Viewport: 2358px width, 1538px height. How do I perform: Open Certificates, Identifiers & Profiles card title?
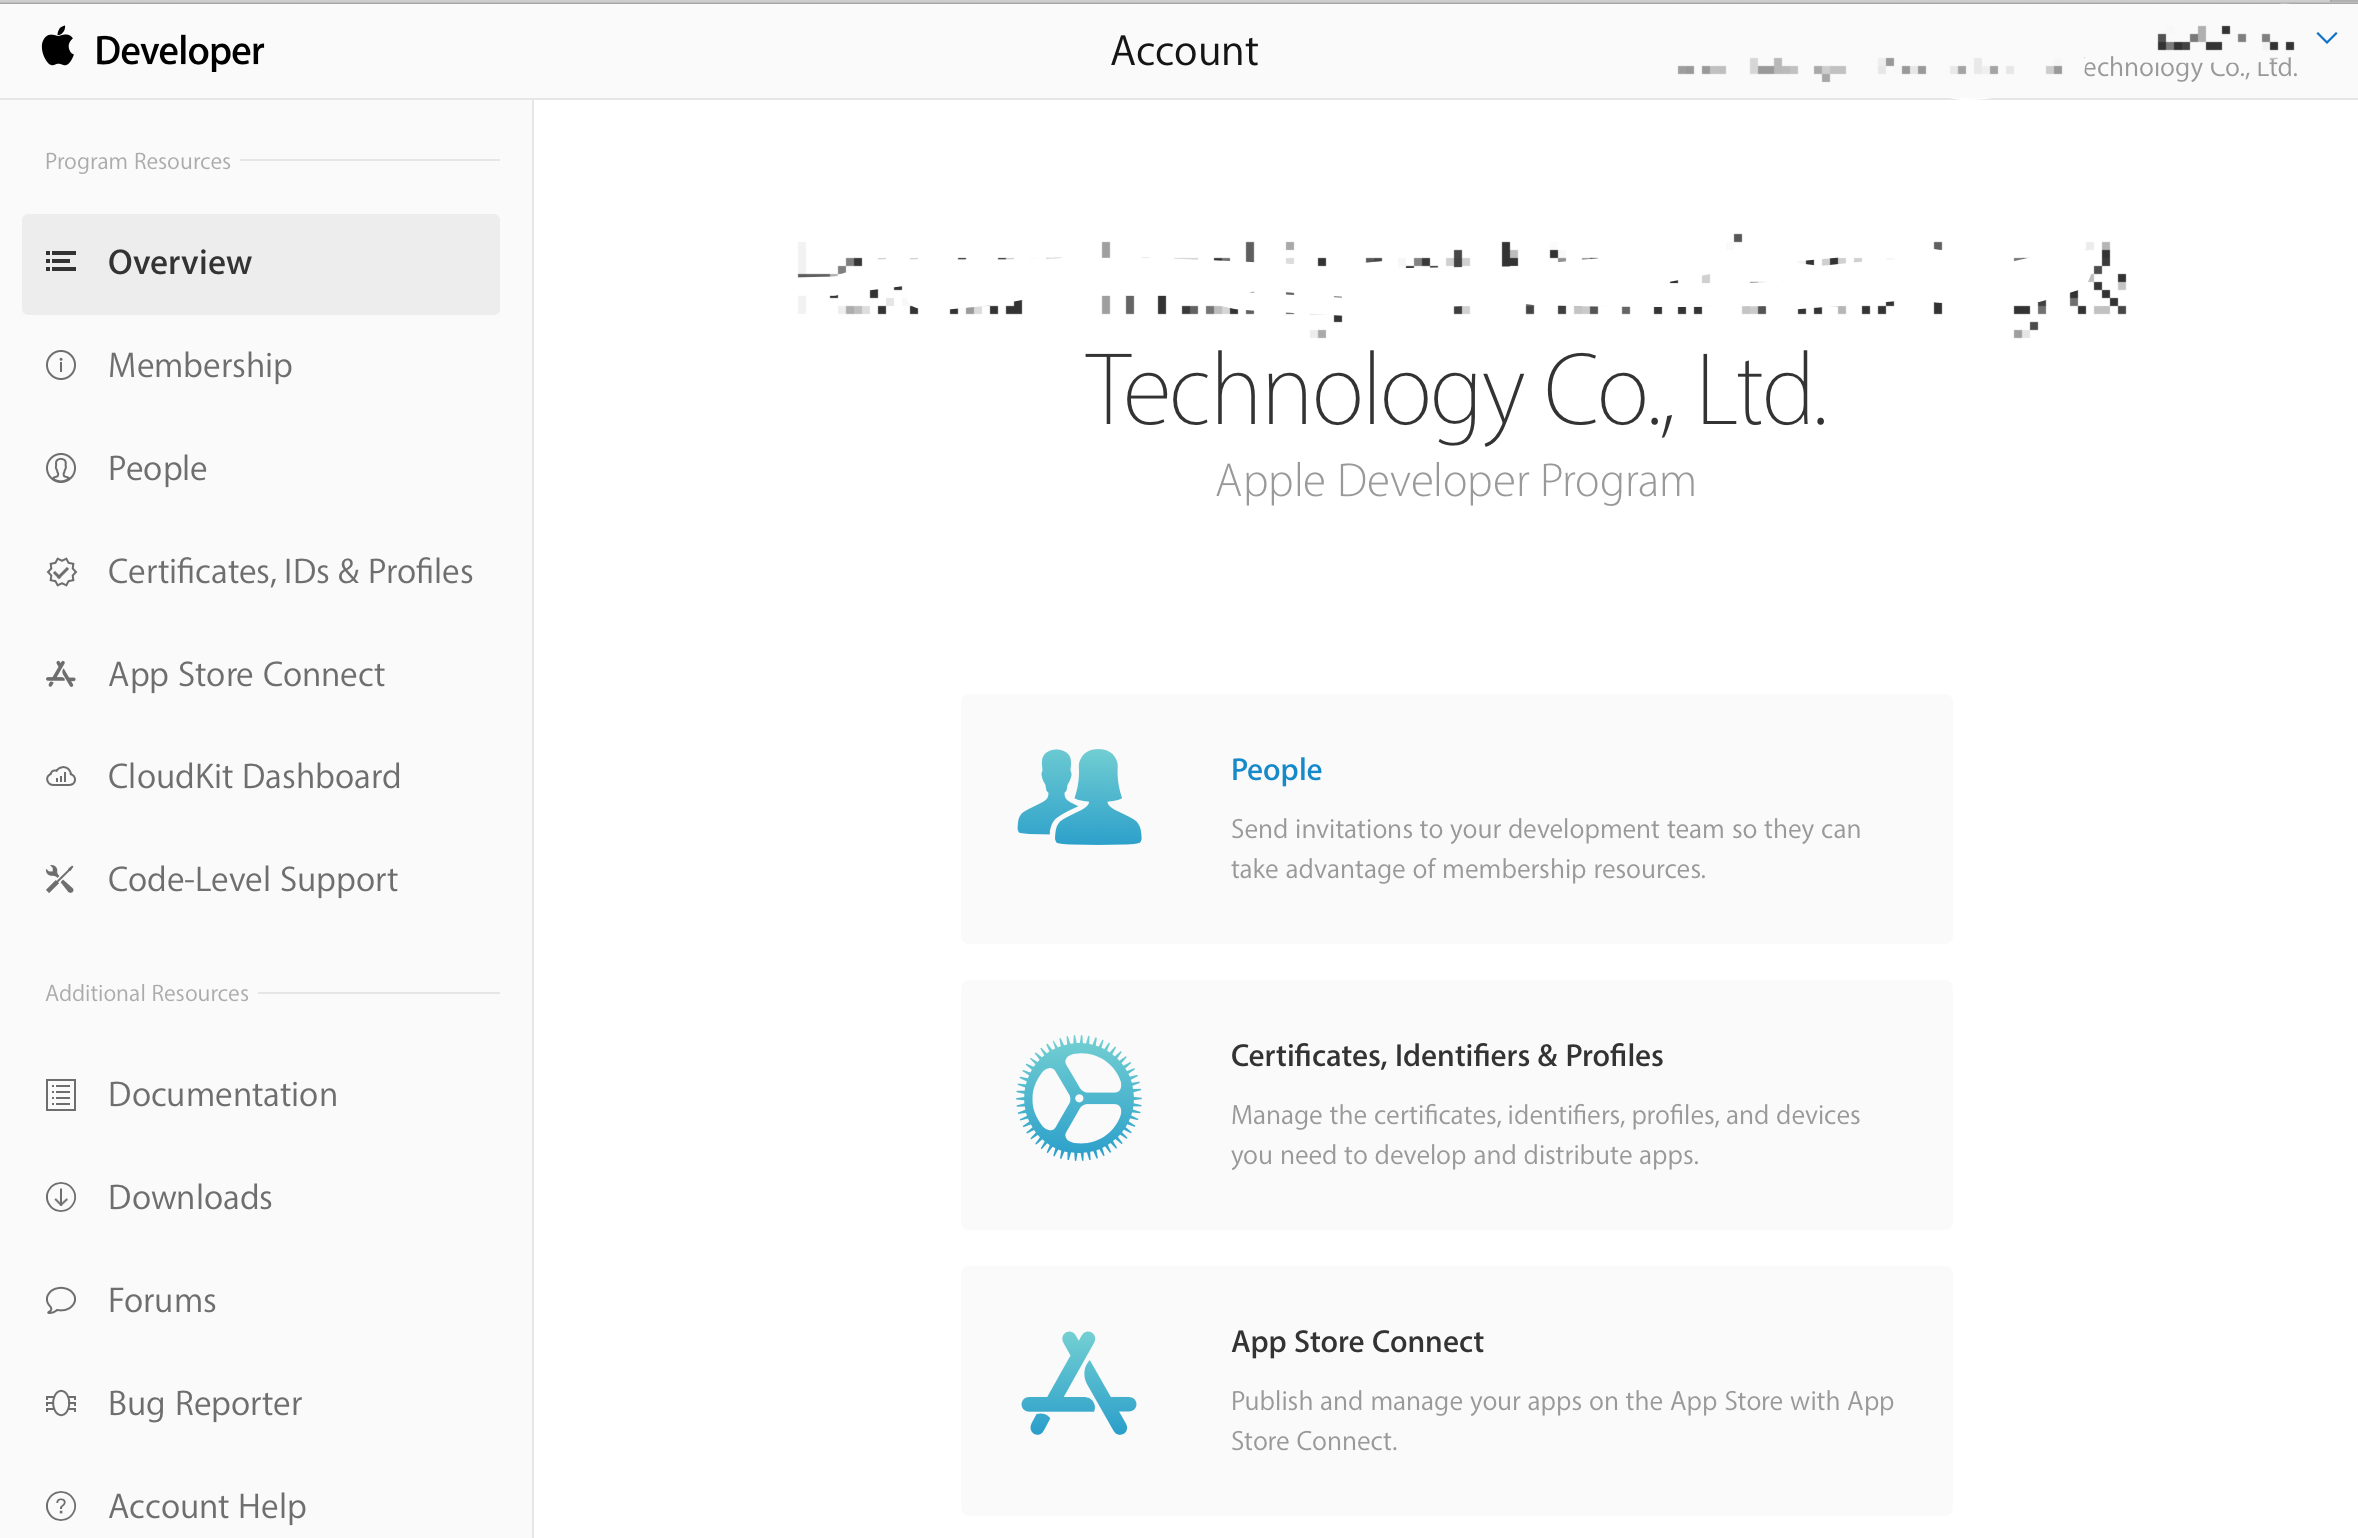point(1446,1055)
